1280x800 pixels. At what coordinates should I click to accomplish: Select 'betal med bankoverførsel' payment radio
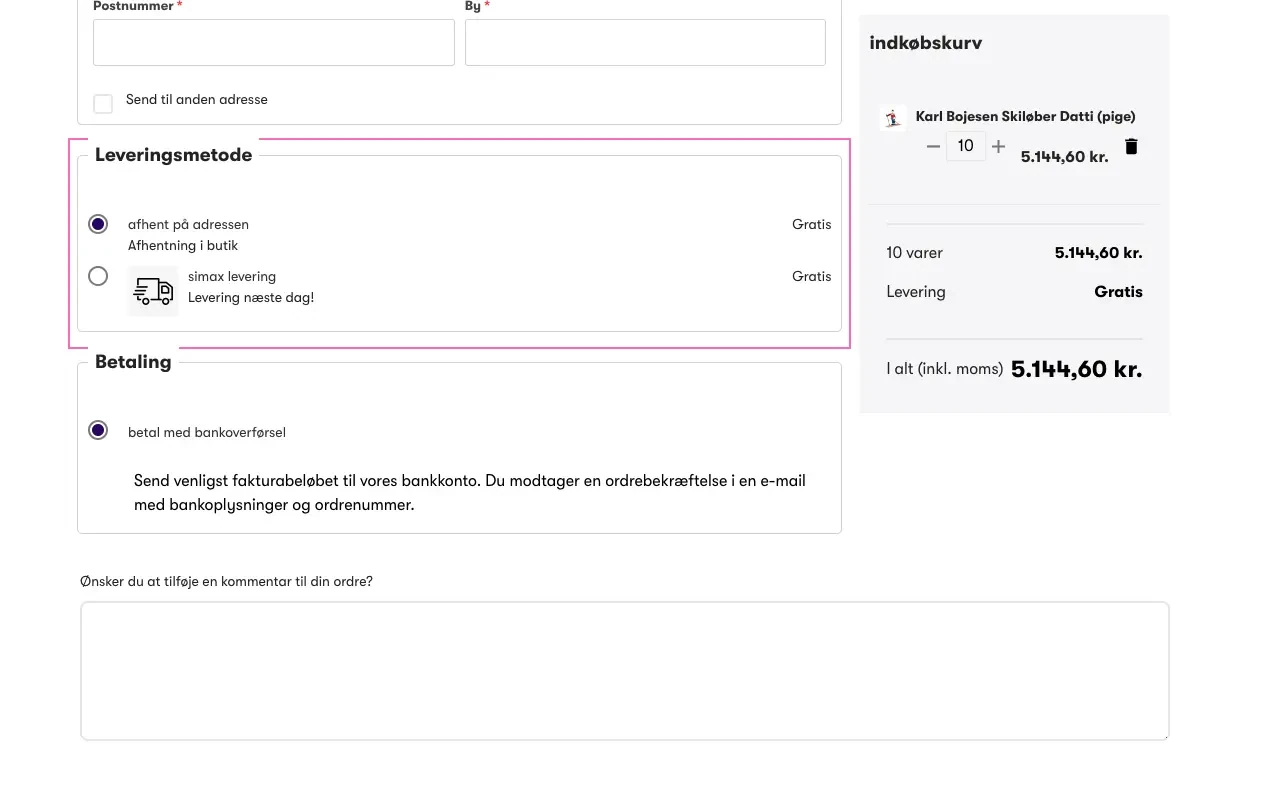pos(98,430)
